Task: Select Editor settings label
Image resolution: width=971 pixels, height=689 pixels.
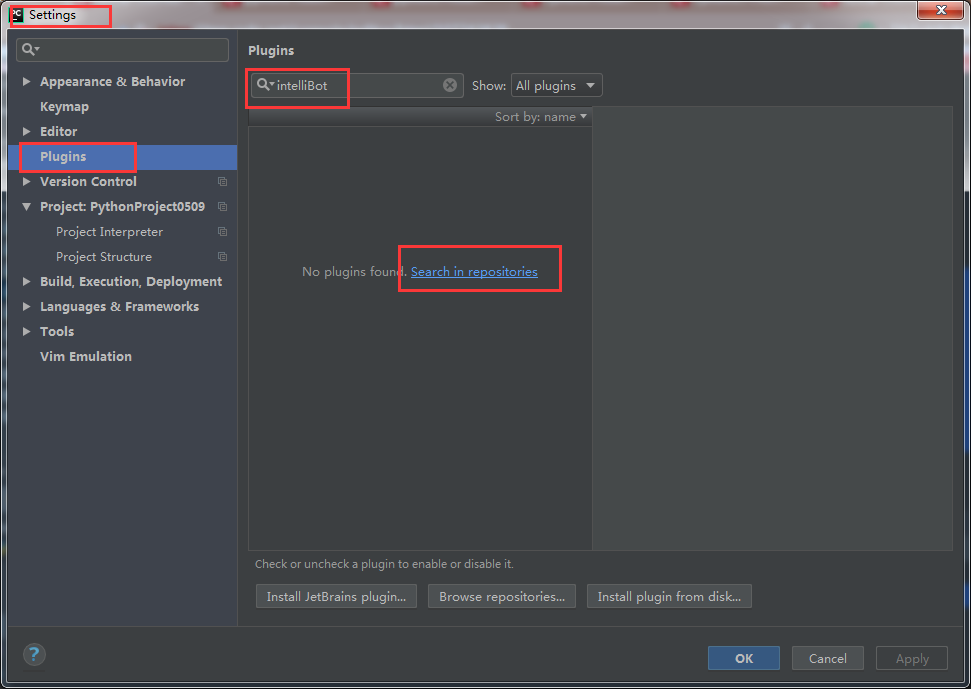Action: tap(59, 131)
